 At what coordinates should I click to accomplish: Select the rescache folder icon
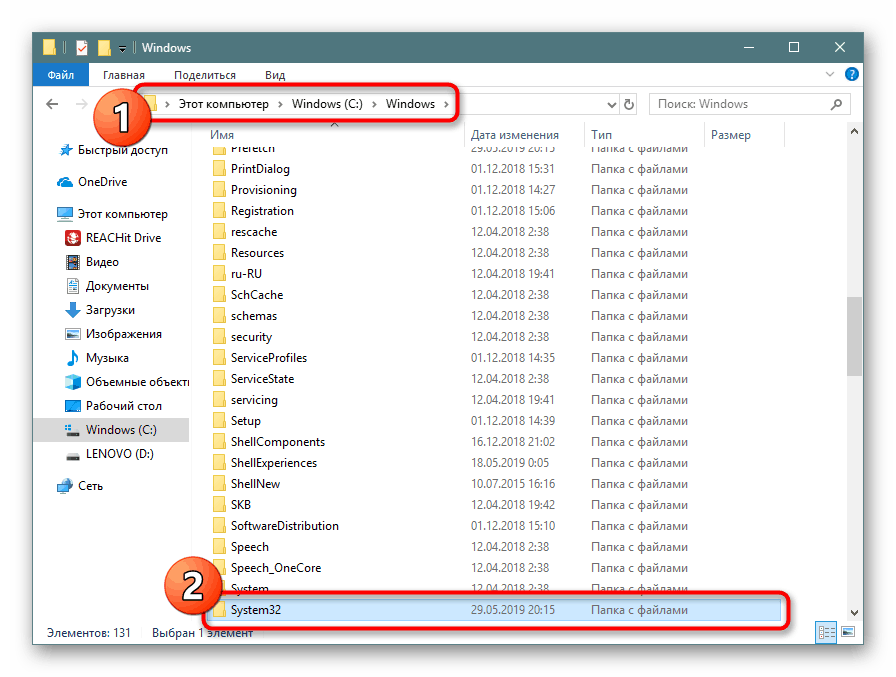219,232
